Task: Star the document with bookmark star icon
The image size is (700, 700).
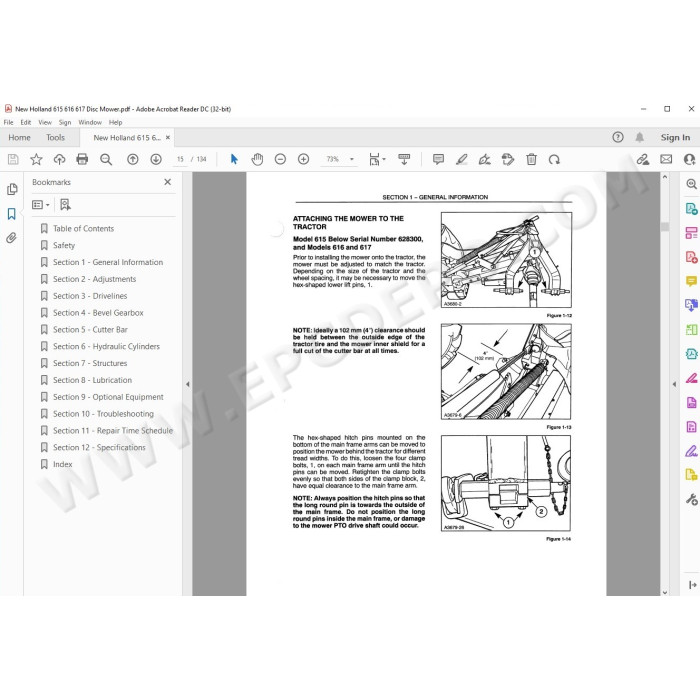Action: (36, 159)
